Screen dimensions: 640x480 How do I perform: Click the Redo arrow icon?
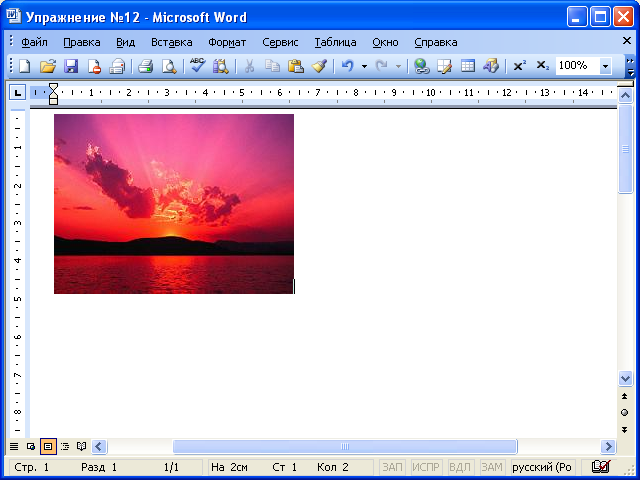tap(381, 66)
